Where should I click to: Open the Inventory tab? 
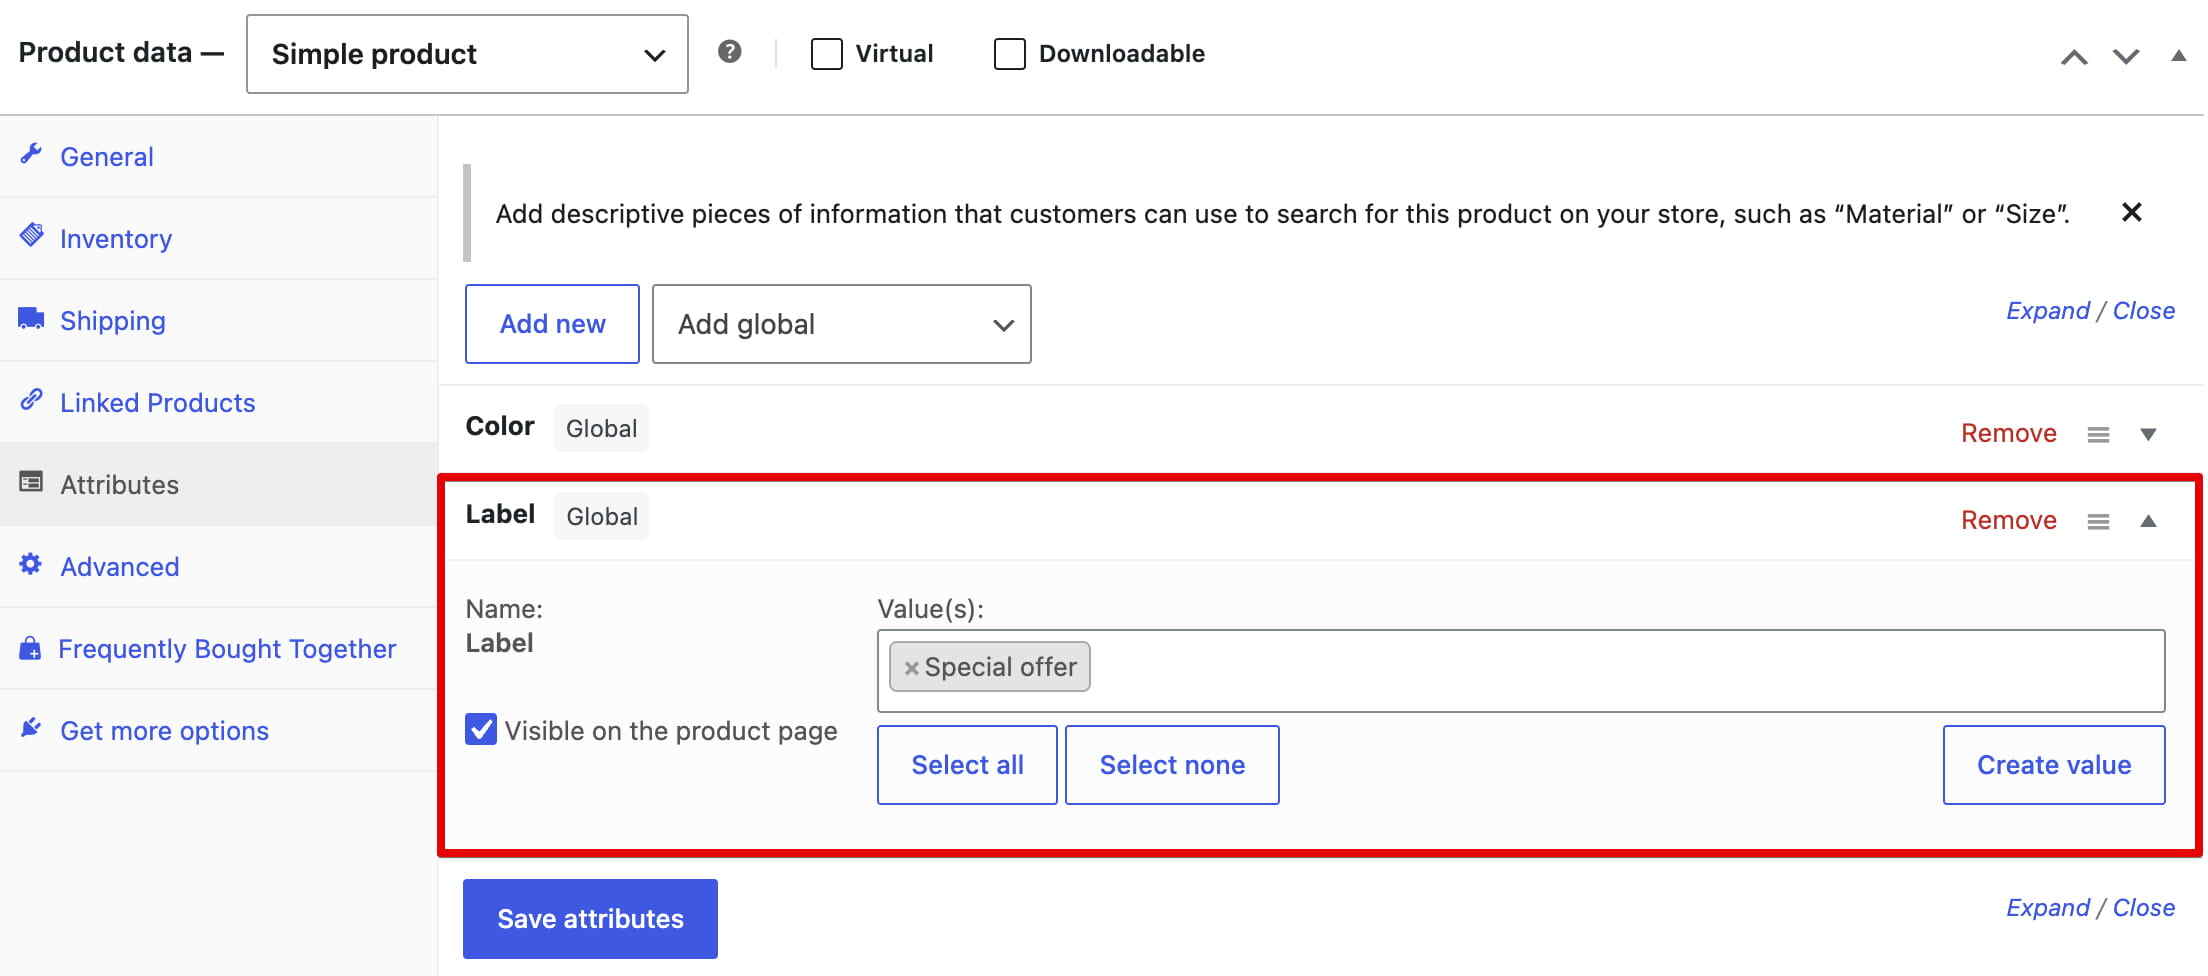point(218,238)
